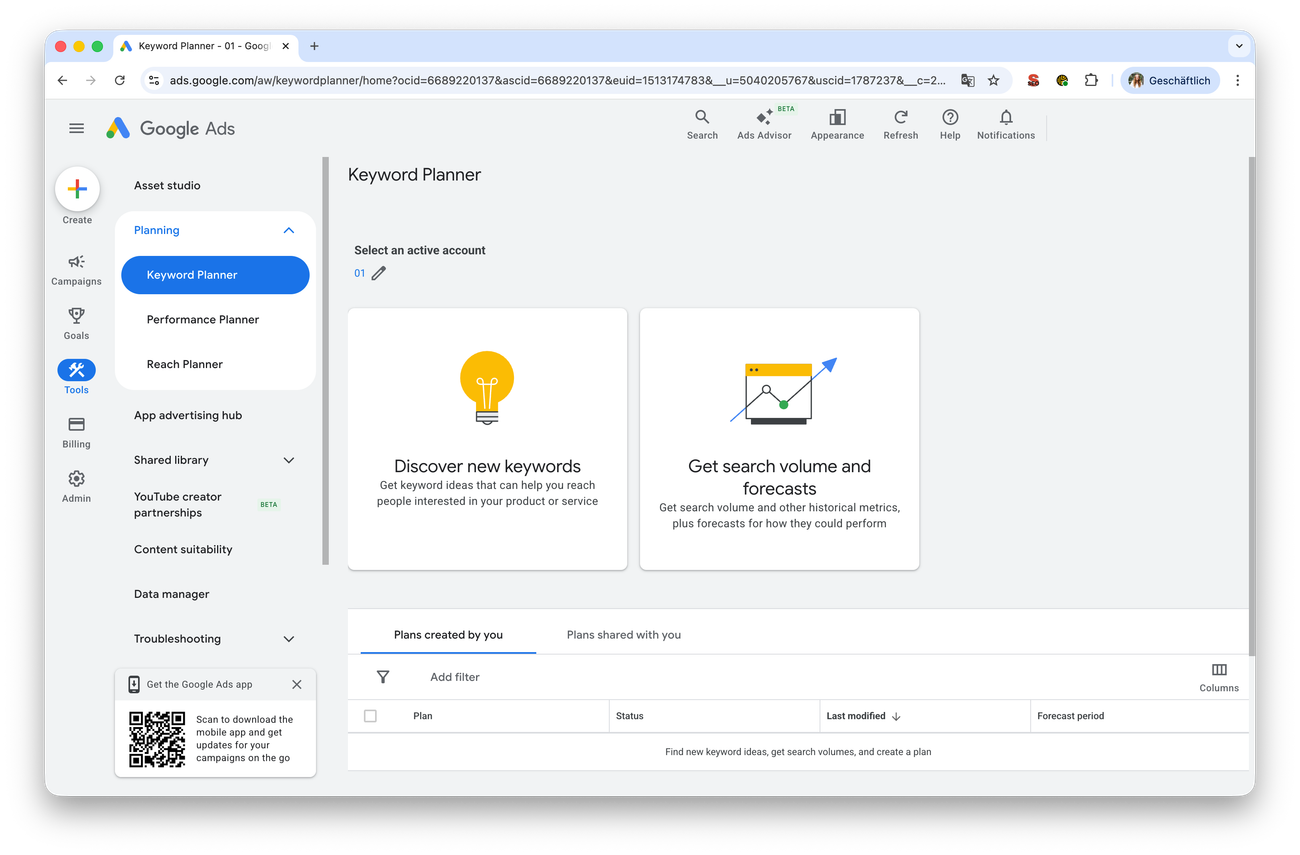This screenshot has height=855, width=1300.
Task: Open the hamburger main menu
Action: tap(76, 128)
